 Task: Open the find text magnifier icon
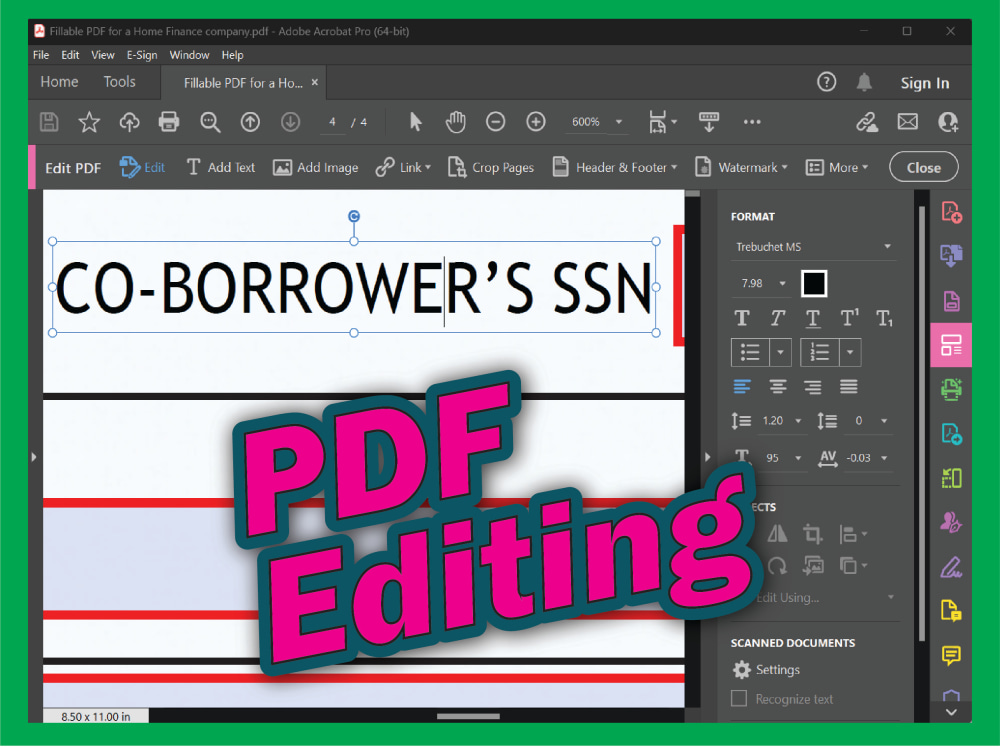tap(210, 122)
